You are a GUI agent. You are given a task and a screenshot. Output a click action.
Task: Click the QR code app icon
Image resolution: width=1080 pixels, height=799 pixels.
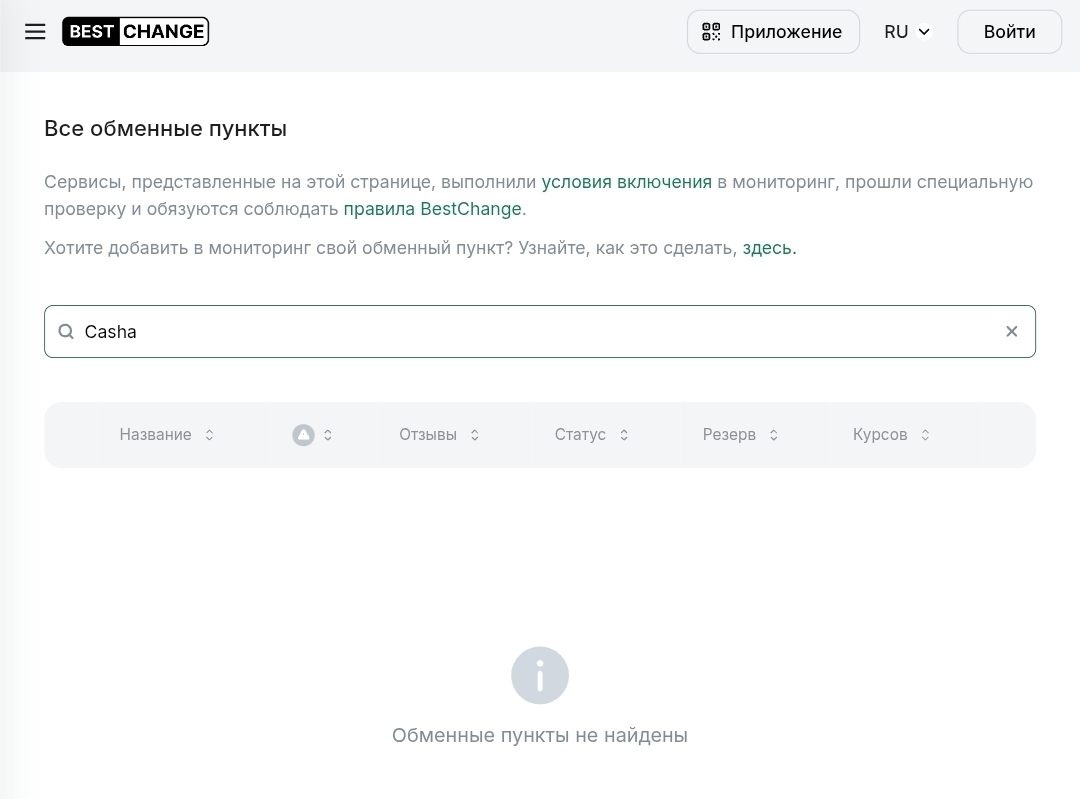point(711,32)
